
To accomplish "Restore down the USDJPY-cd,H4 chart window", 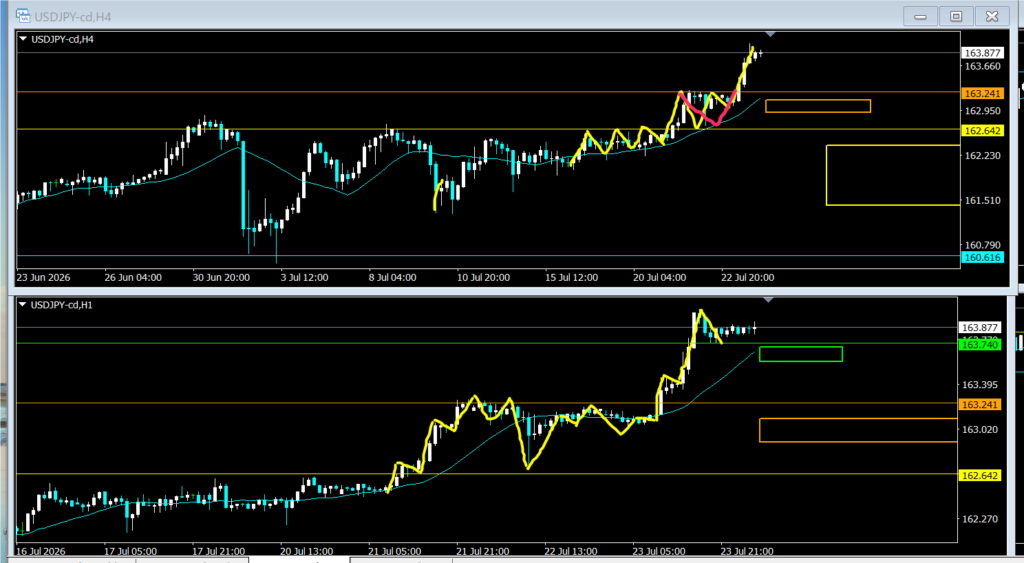I will 956,16.
